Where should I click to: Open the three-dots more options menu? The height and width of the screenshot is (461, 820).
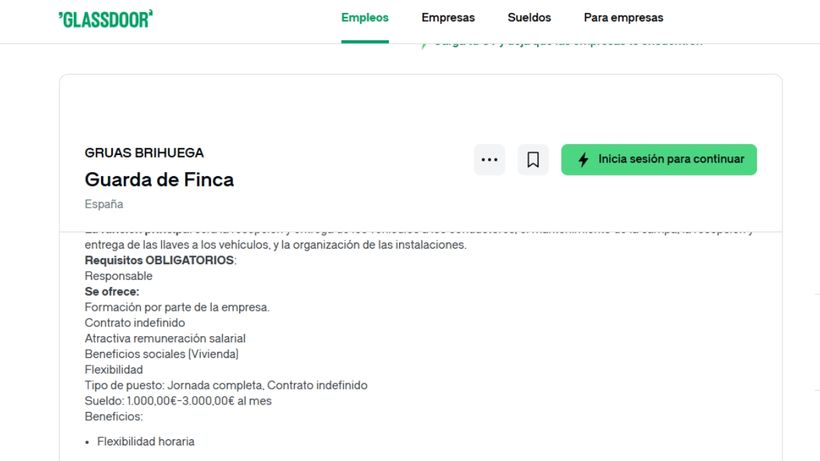(x=489, y=159)
